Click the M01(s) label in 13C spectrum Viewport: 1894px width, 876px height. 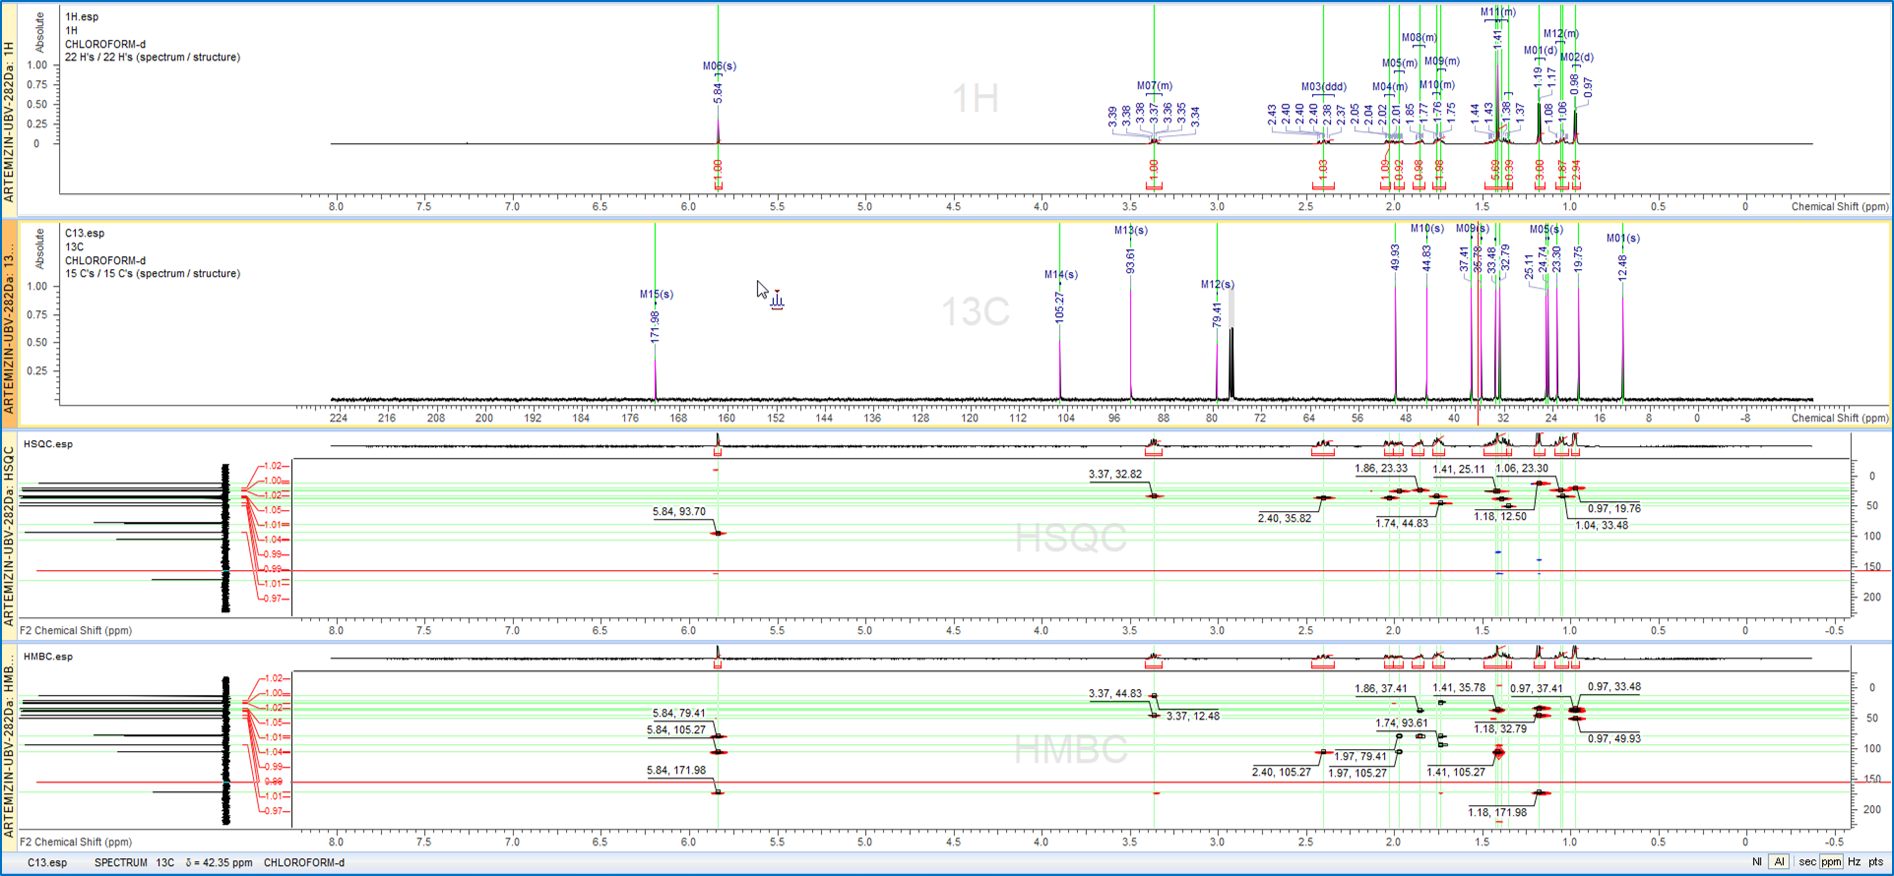[x=1623, y=238]
